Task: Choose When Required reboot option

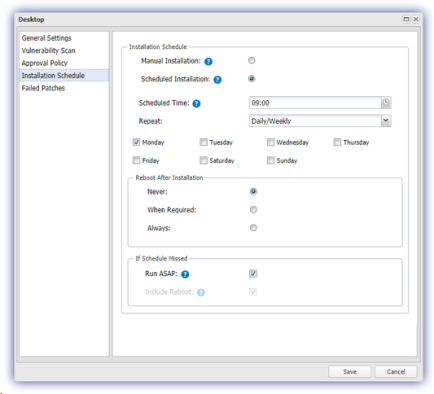Action: point(253,210)
